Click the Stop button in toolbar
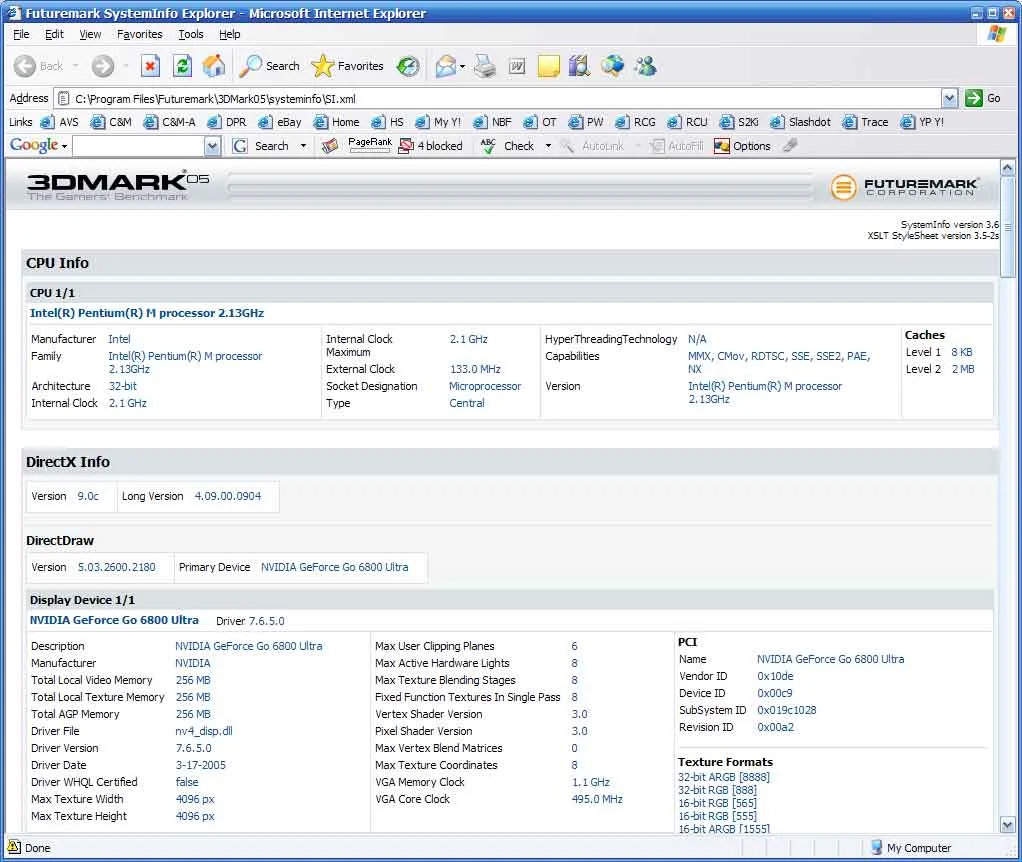Screen dimensions: 1022x862 [x=150, y=67]
